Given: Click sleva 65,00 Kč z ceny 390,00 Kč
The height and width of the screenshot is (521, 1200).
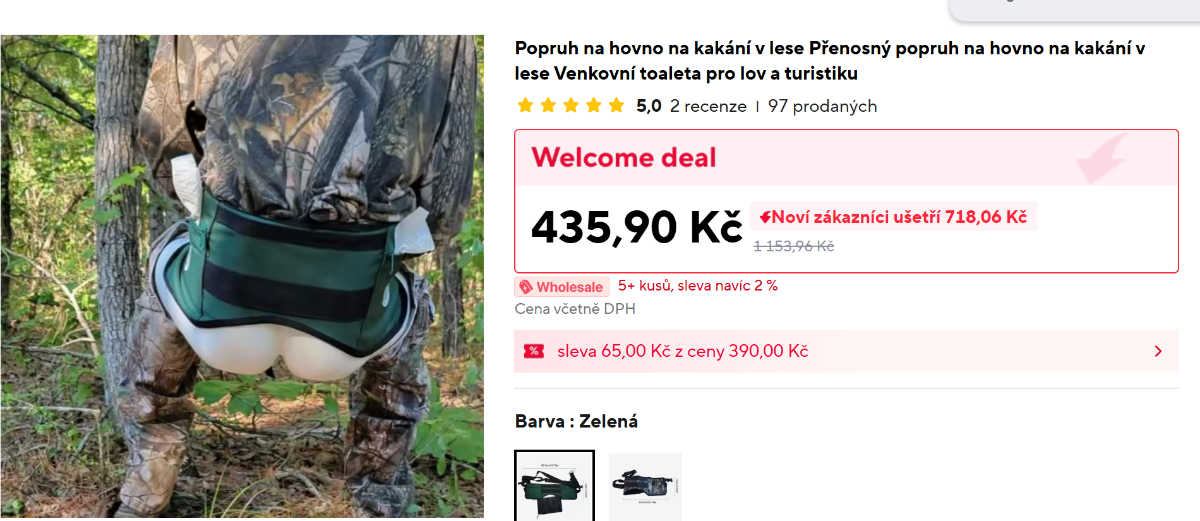Looking at the screenshot, I should coord(683,351).
